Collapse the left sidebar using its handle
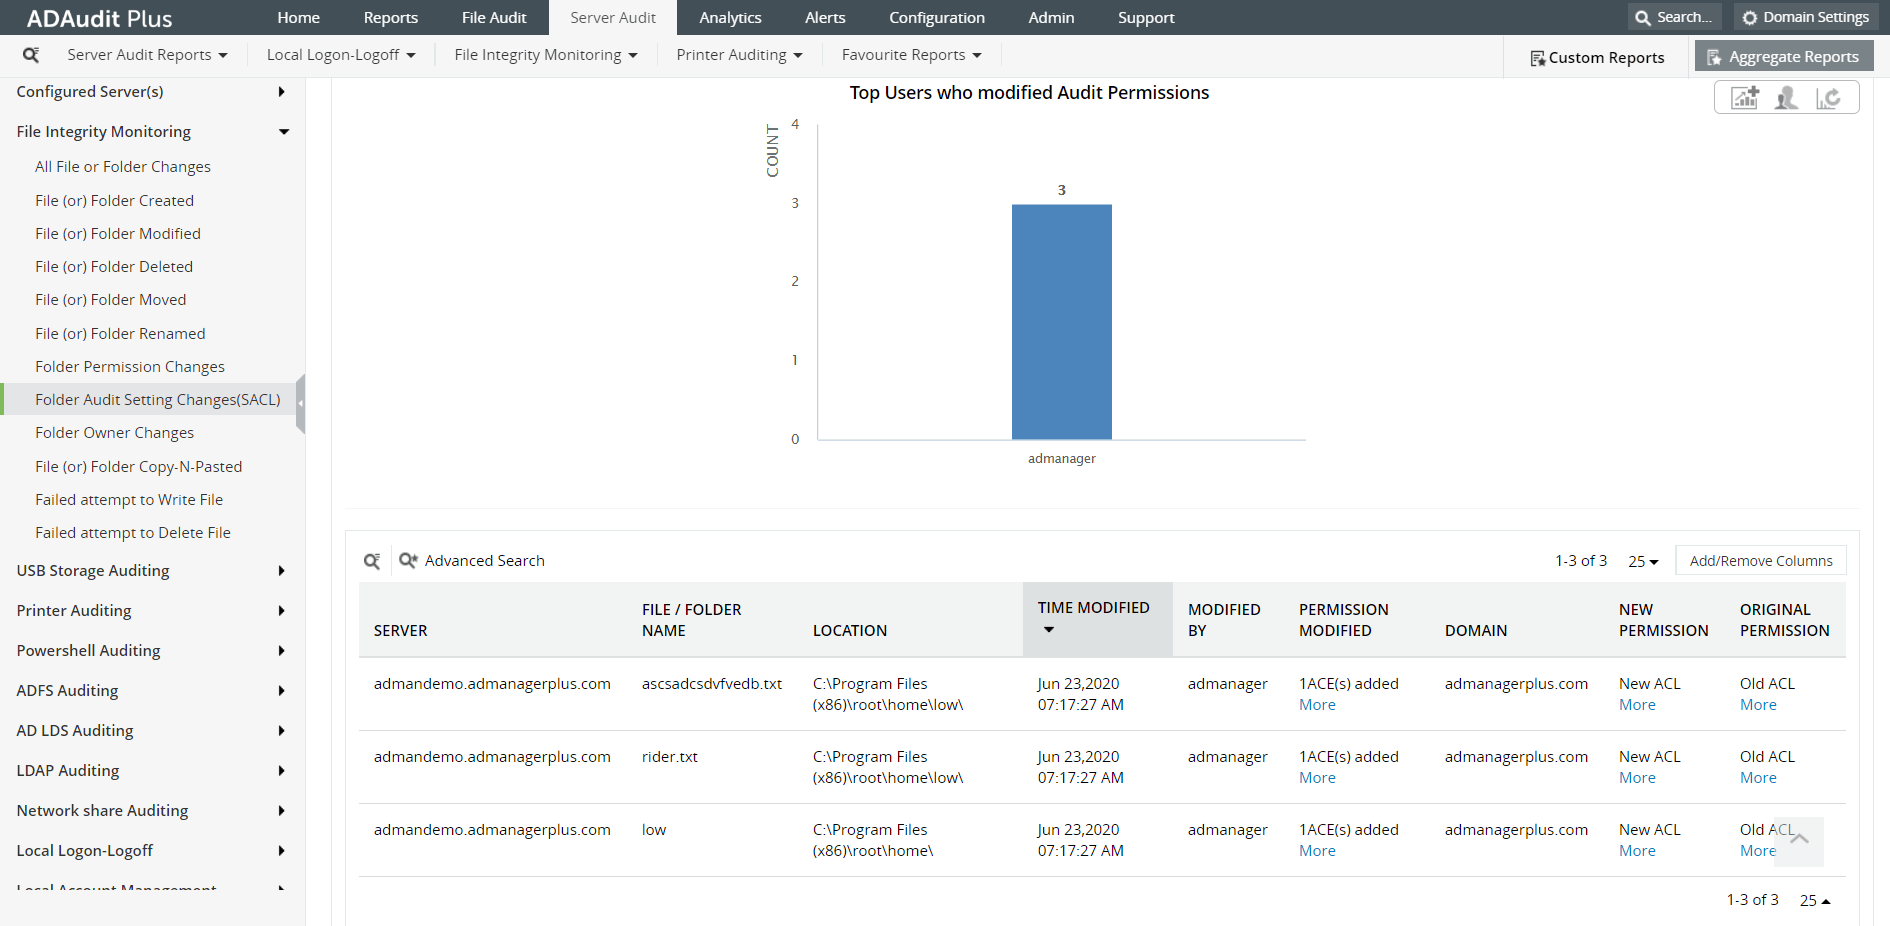 (x=300, y=404)
